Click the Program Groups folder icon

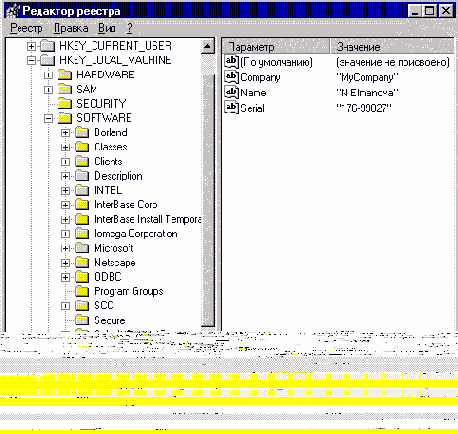[82, 292]
